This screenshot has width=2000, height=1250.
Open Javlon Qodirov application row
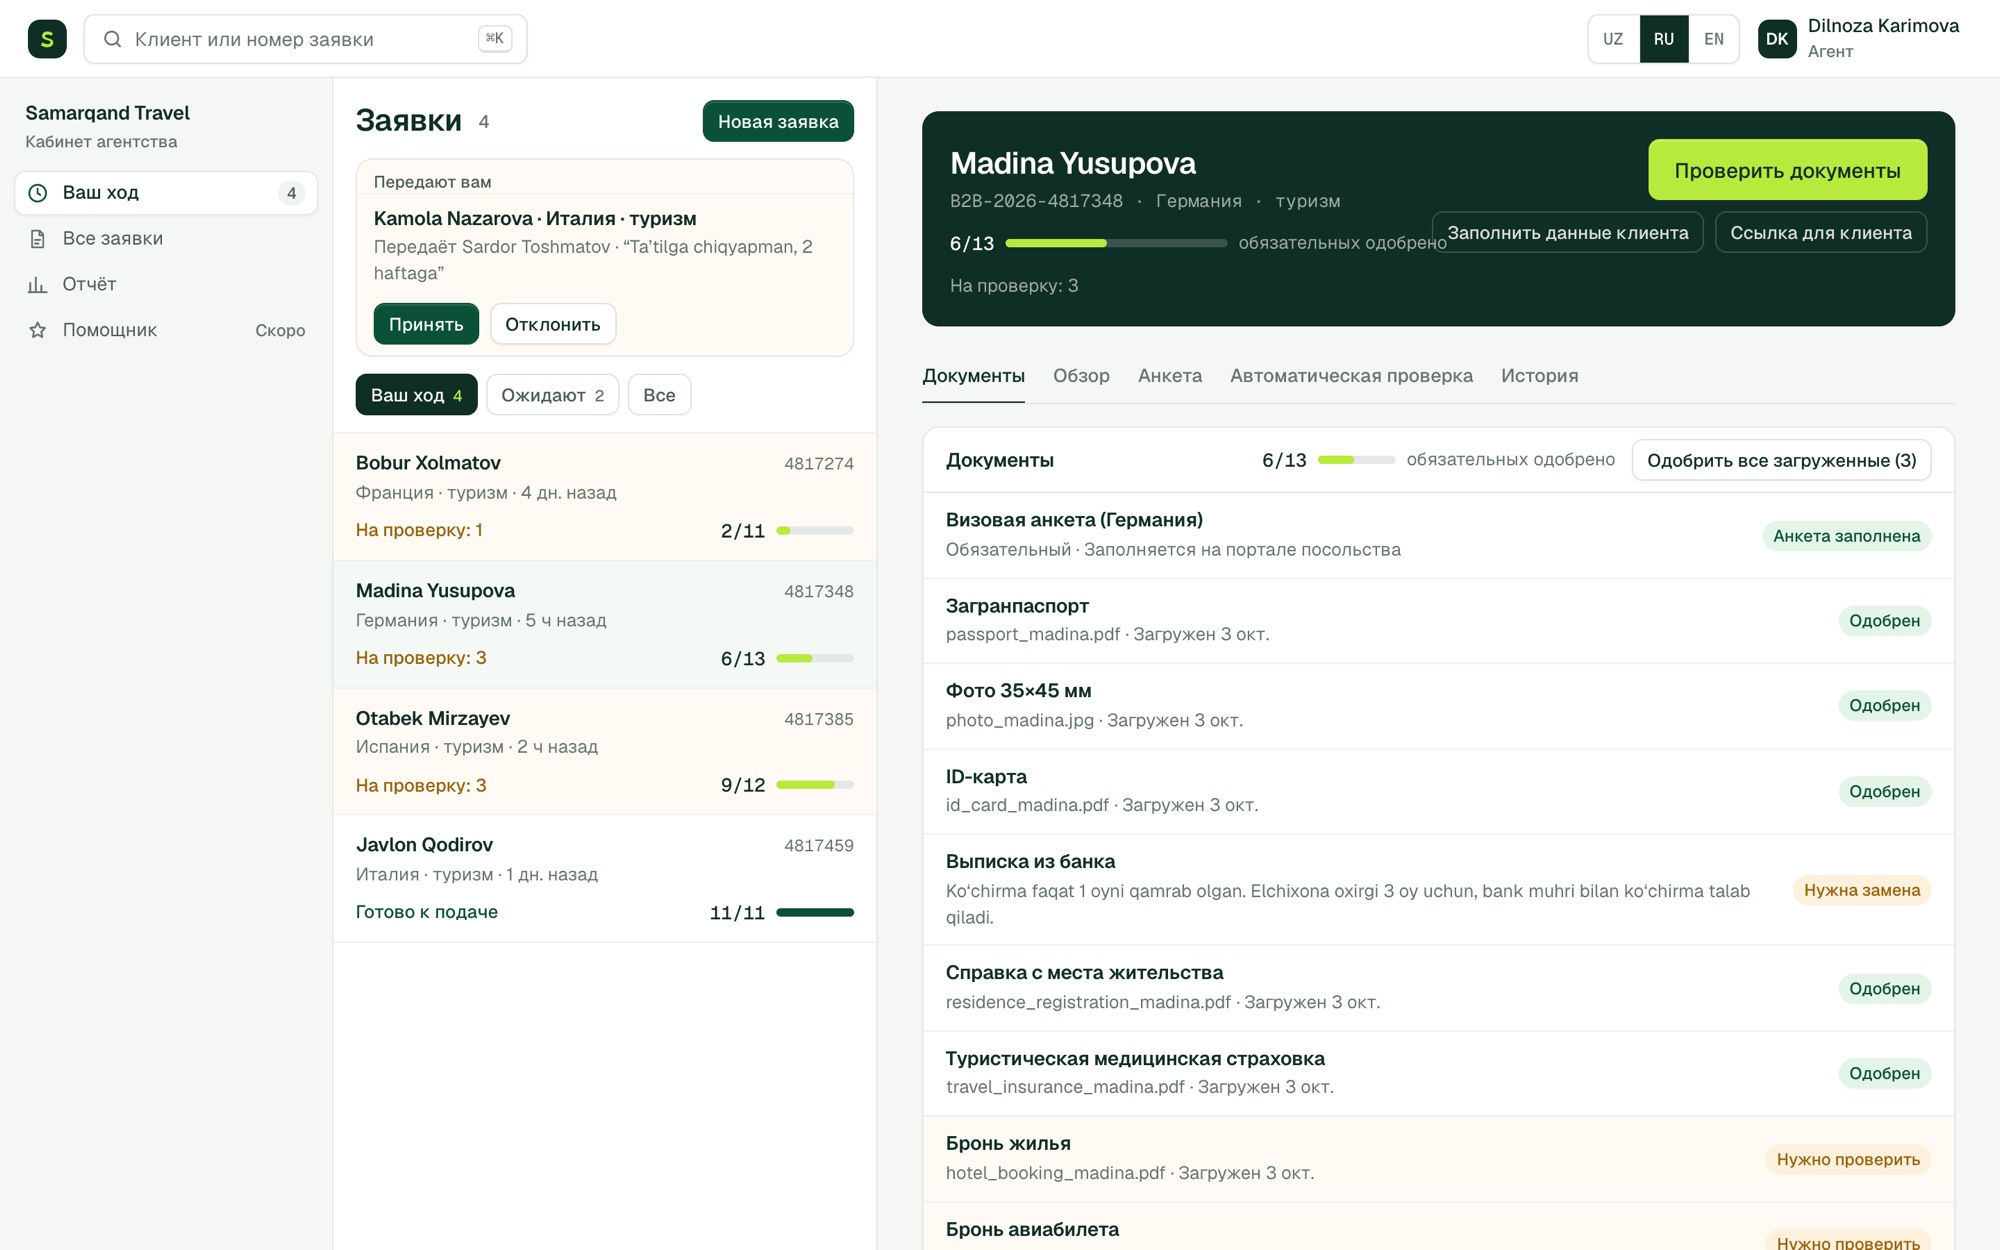click(605, 878)
